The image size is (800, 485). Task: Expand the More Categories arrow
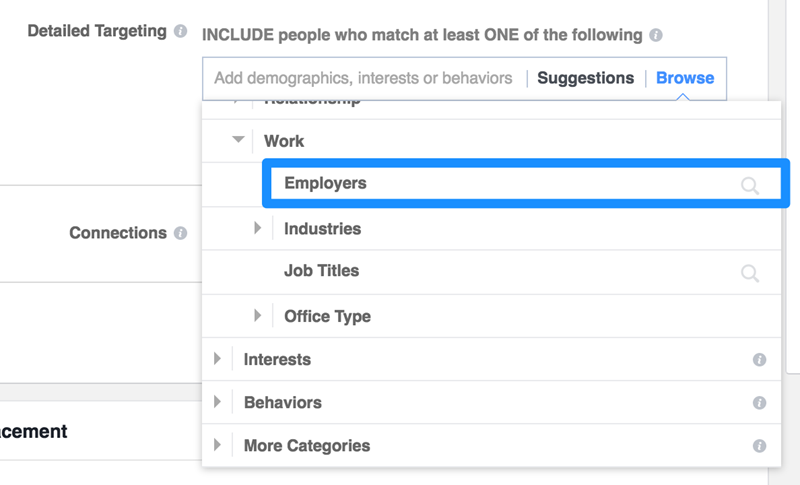[217, 445]
